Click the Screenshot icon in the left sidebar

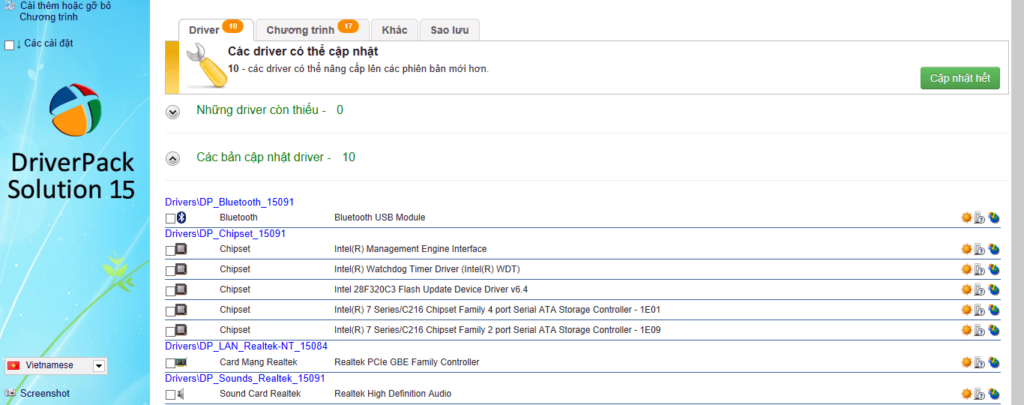[x=11, y=393]
